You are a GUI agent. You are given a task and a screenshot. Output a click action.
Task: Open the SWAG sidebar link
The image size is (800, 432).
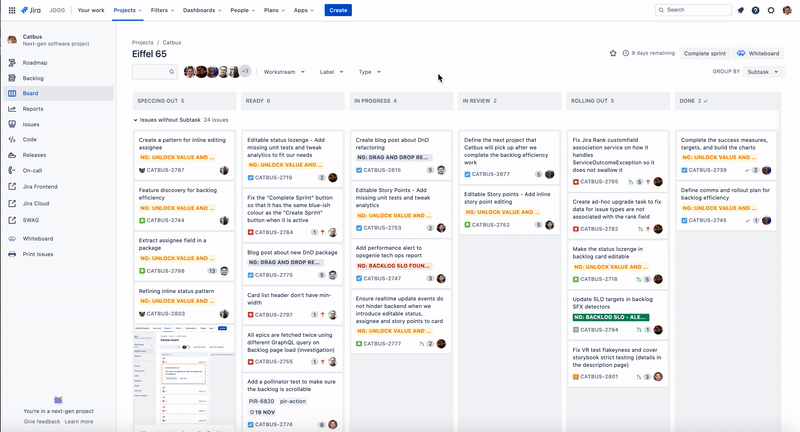[31, 220]
